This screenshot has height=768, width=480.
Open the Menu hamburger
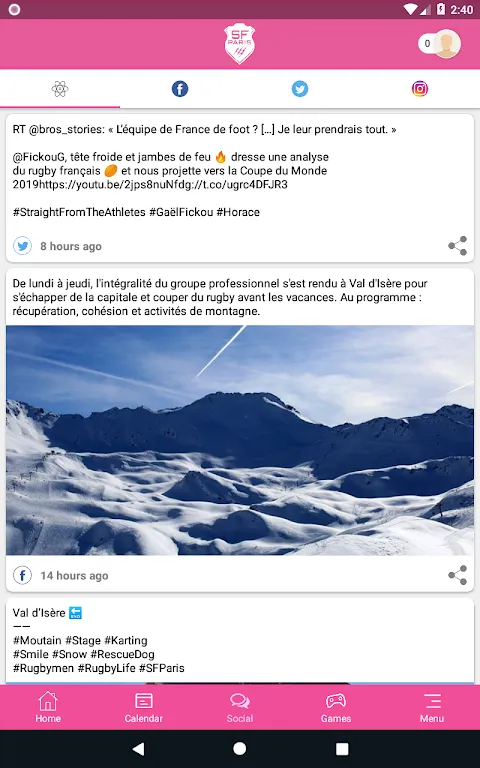click(x=432, y=707)
